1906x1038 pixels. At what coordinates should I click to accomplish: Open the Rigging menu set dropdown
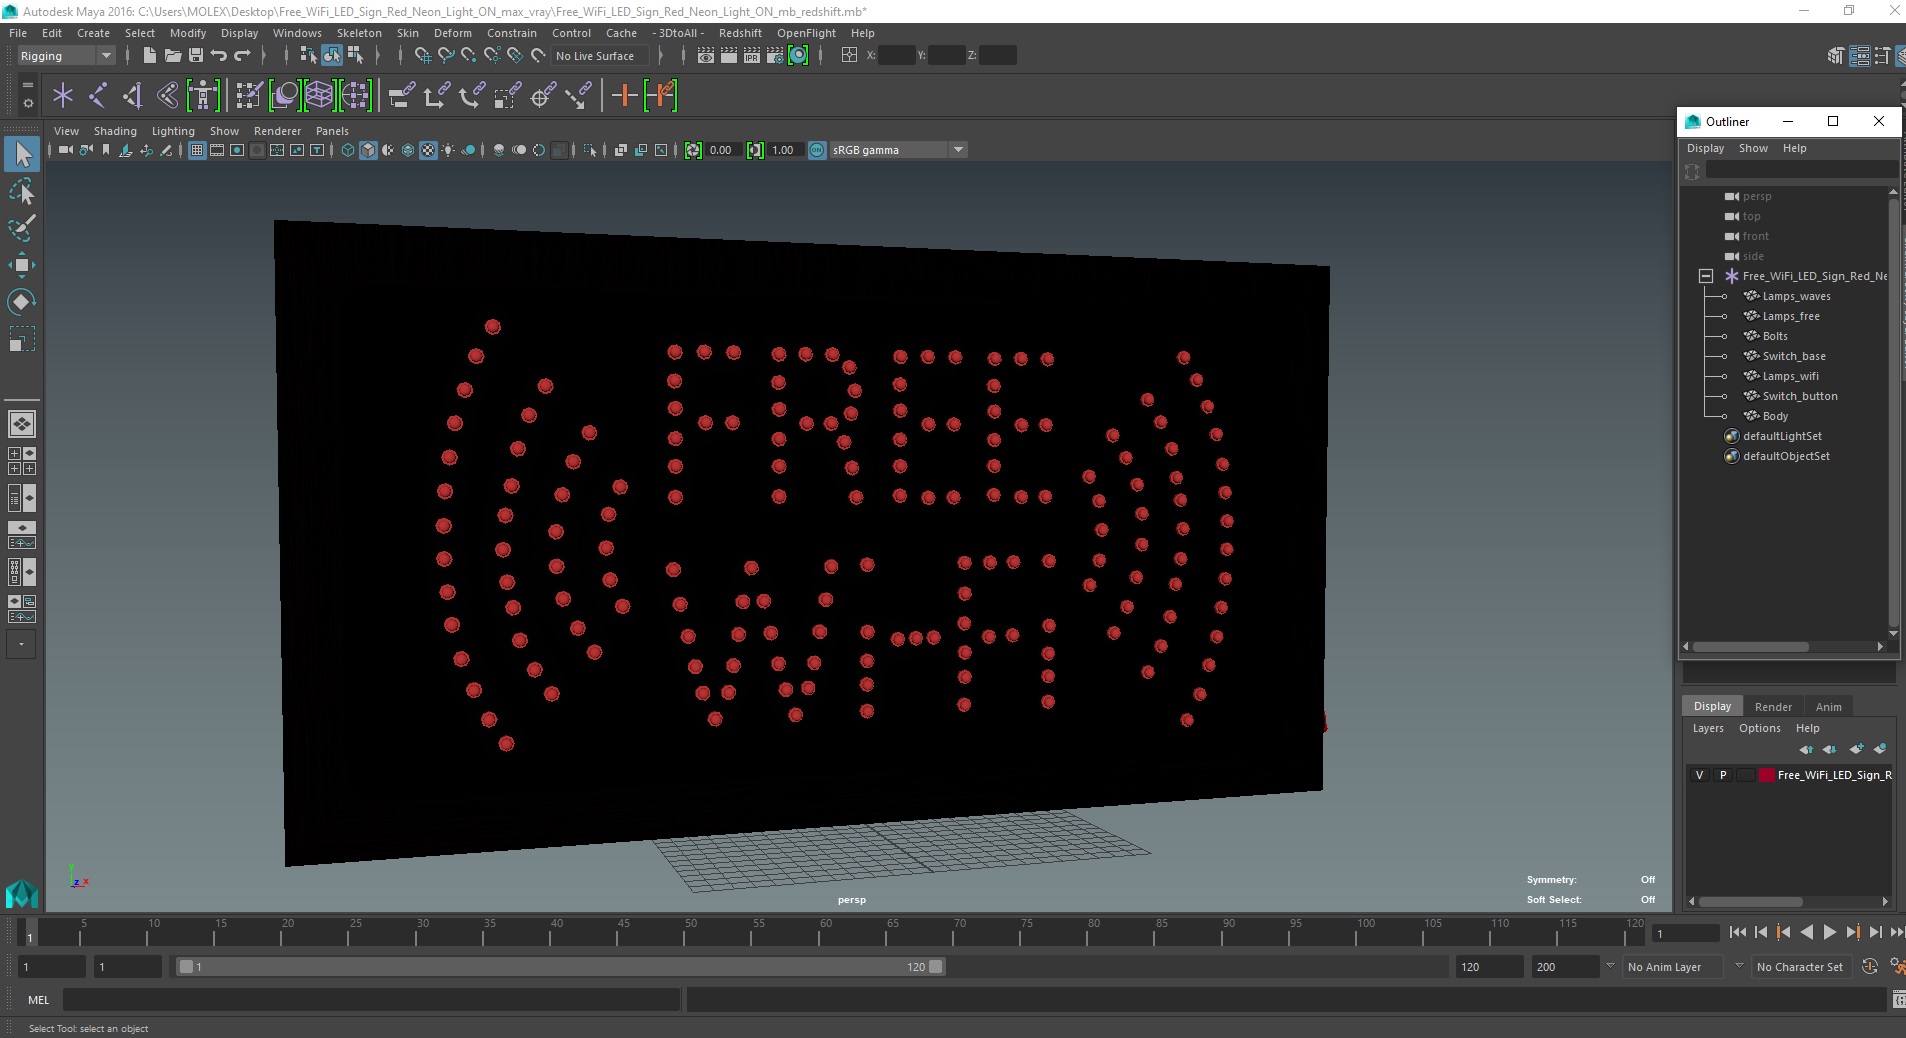click(x=66, y=56)
